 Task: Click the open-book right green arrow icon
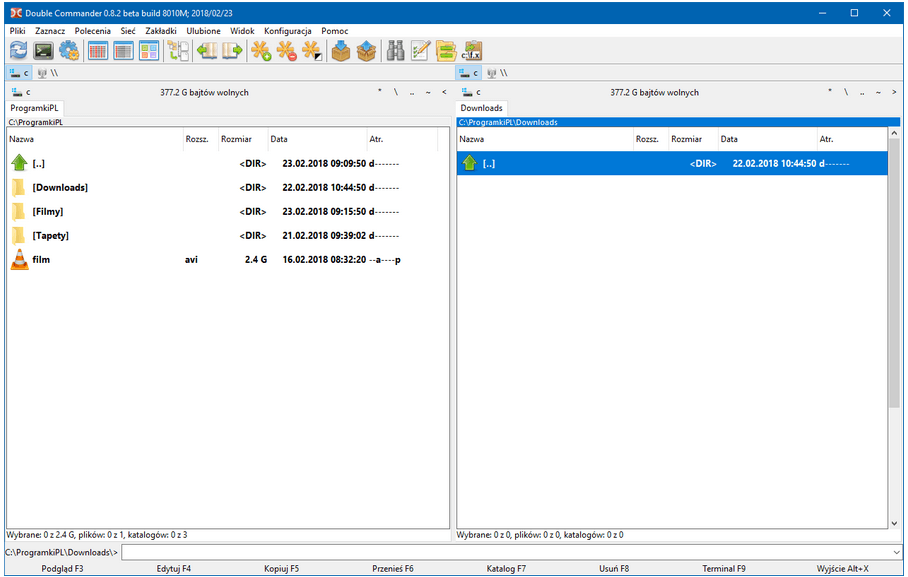point(232,51)
